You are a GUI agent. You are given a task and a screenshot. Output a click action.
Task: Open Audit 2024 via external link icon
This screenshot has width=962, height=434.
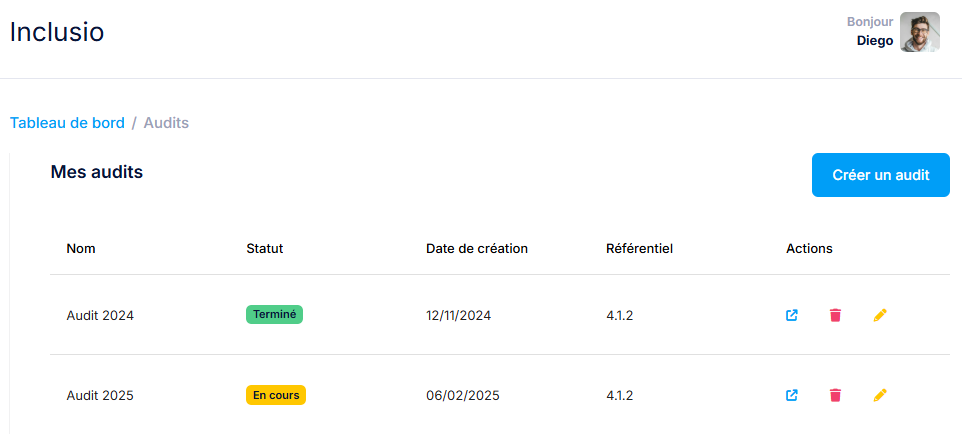pos(792,316)
